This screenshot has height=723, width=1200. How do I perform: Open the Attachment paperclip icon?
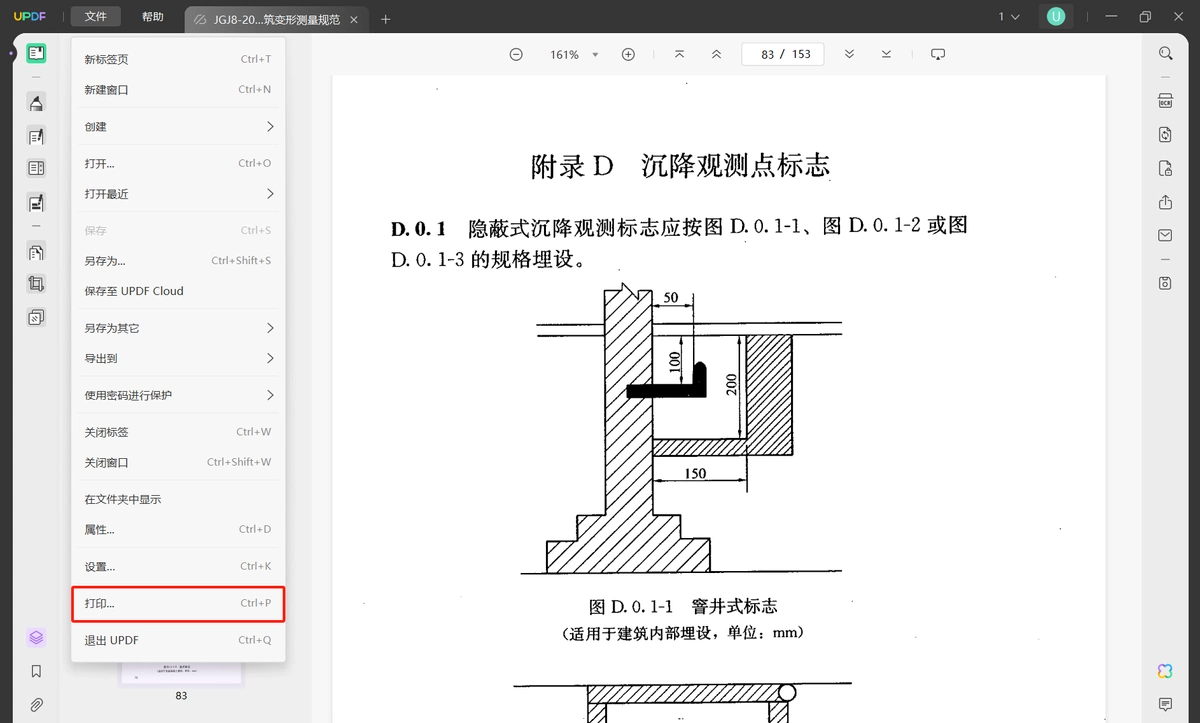click(36, 705)
